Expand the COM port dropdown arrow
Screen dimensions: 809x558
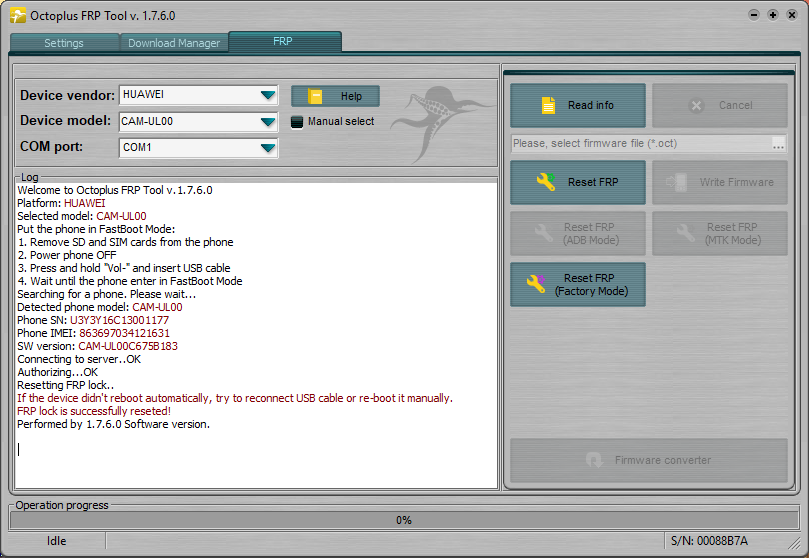click(267, 148)
